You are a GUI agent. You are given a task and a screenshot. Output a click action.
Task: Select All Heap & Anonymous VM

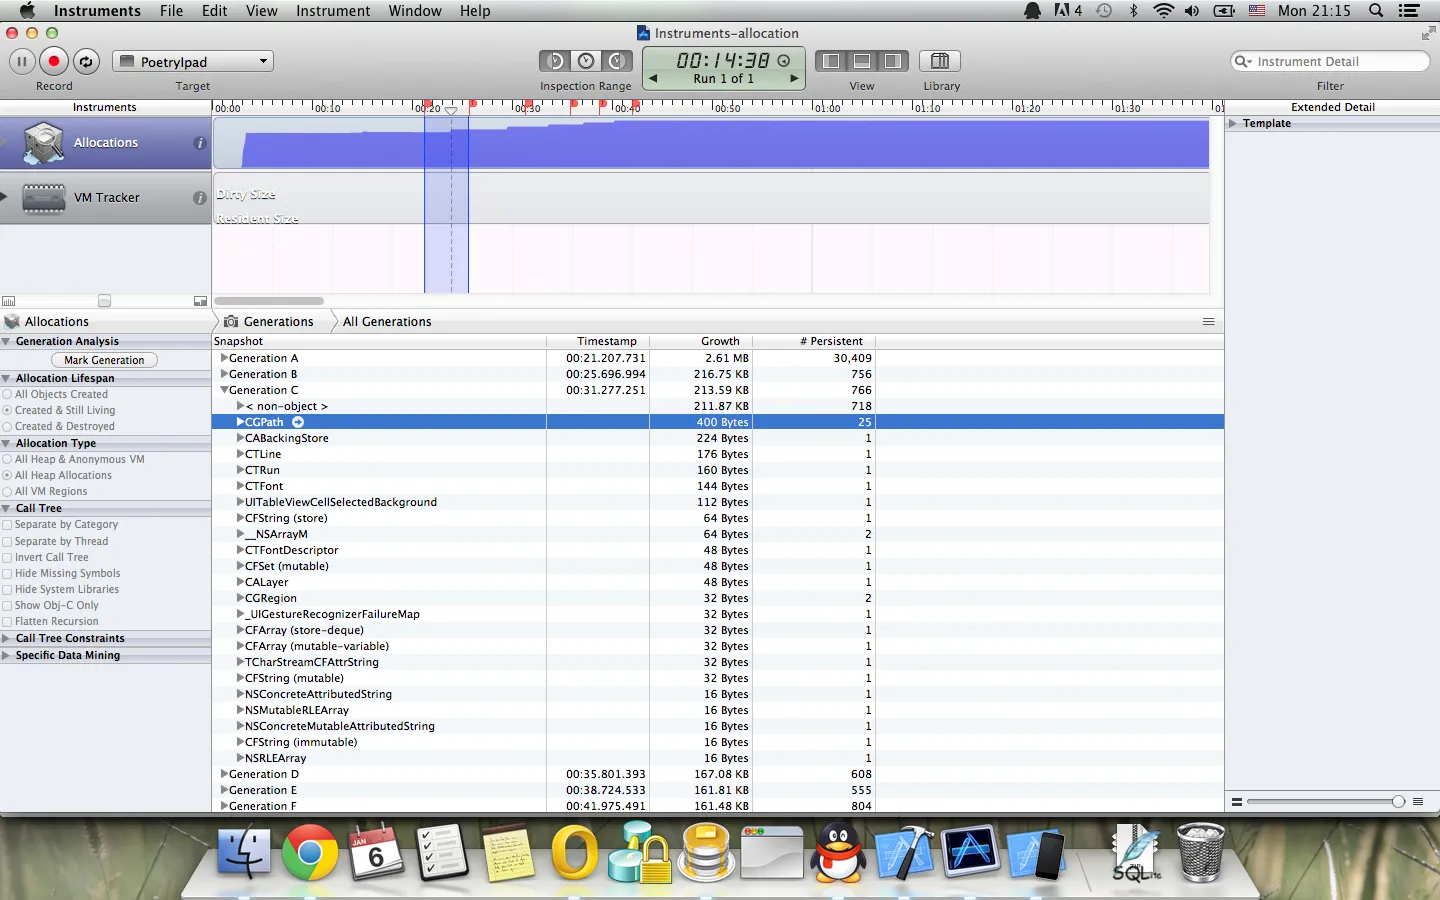pos(7,460)
